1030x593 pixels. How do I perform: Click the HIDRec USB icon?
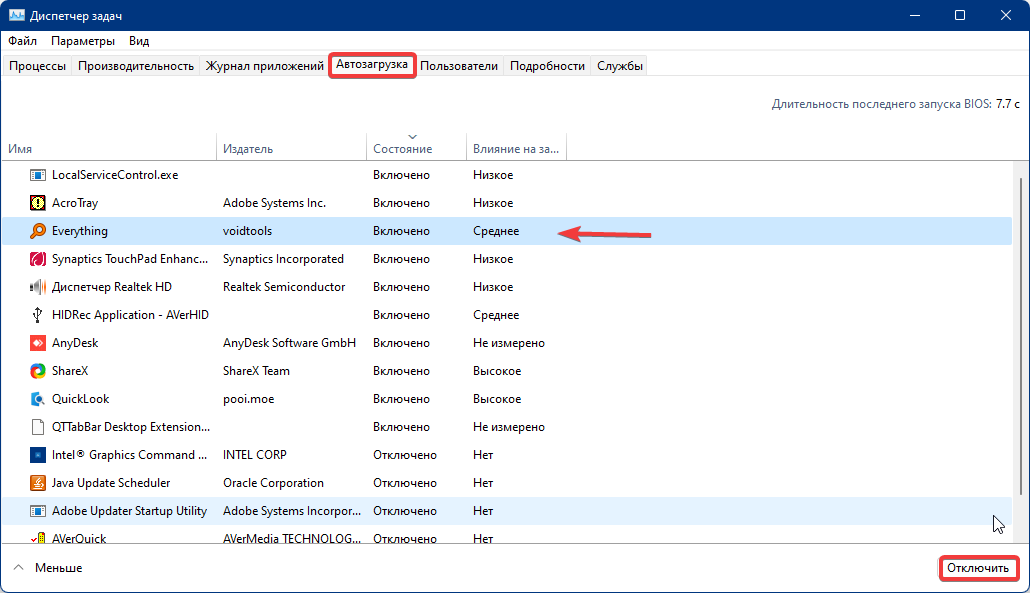(x=38, y=315)
